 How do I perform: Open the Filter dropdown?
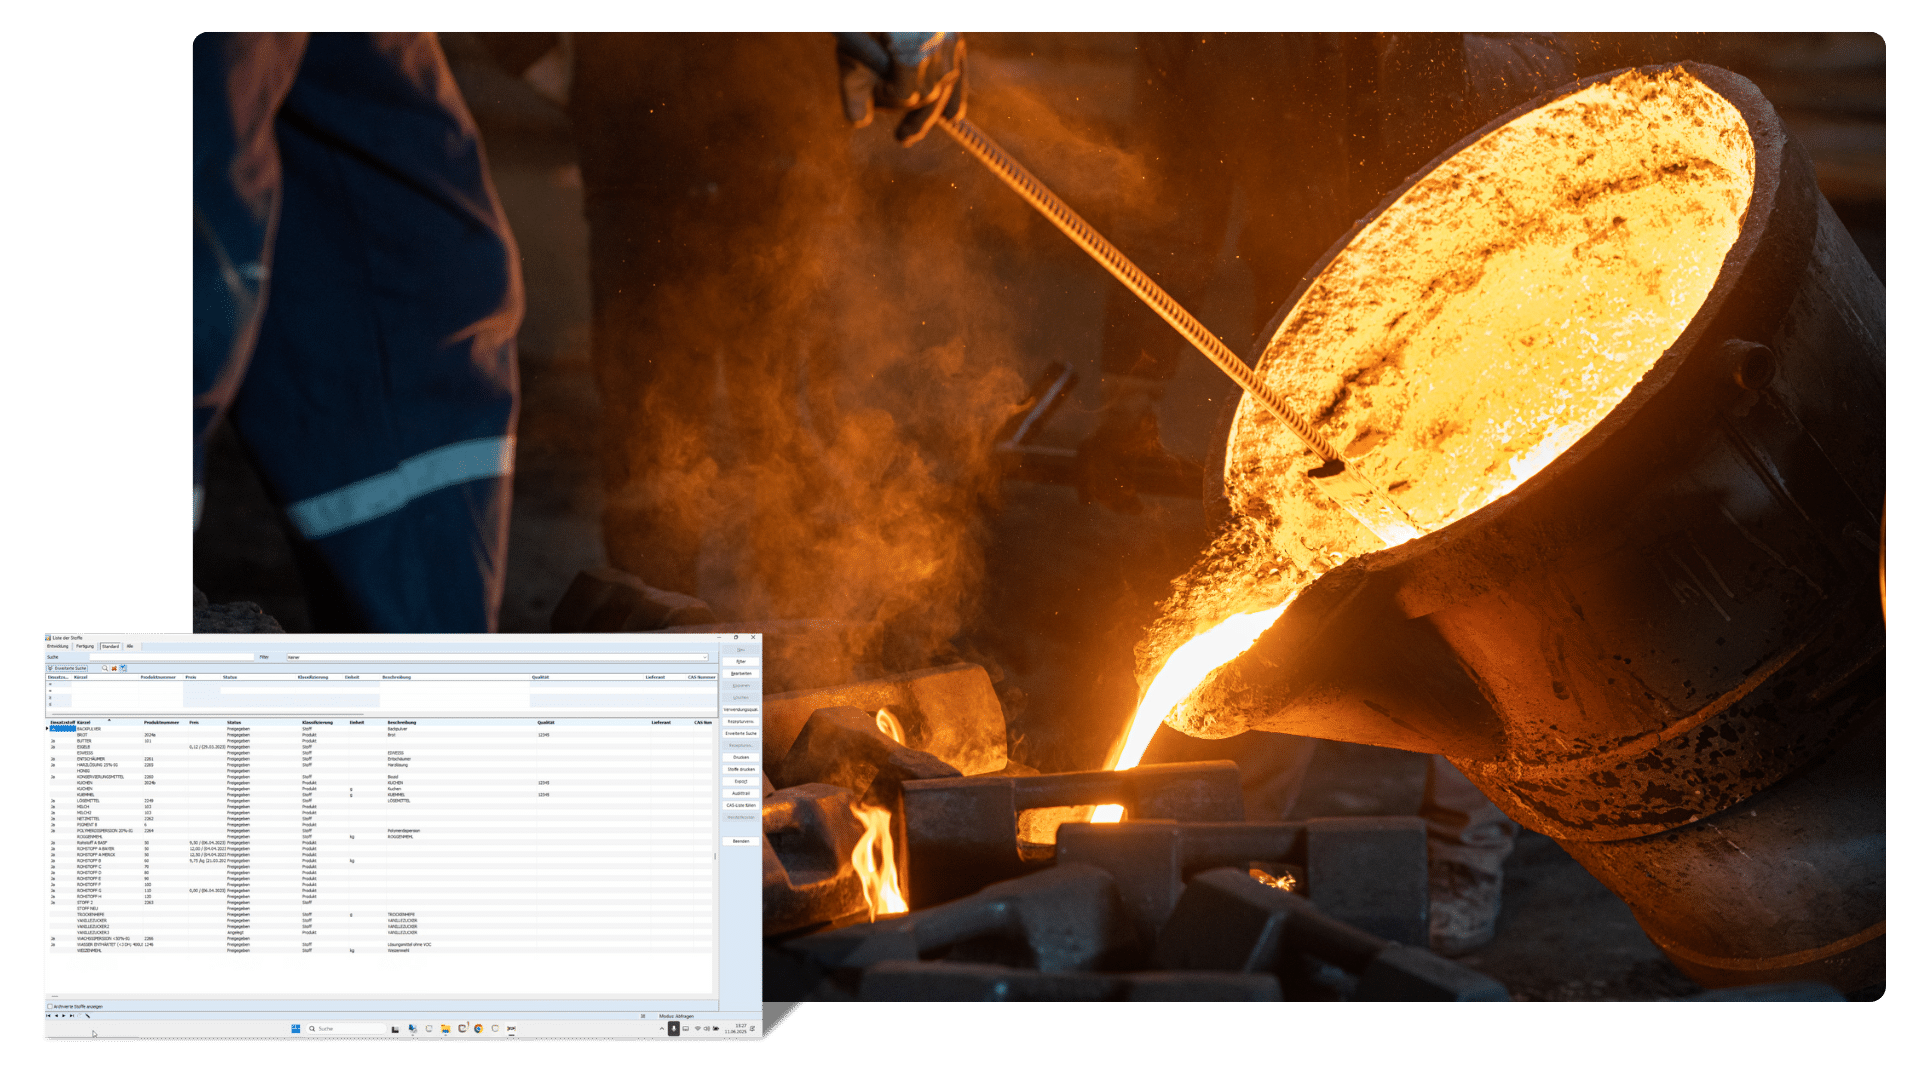click(705, 657)
